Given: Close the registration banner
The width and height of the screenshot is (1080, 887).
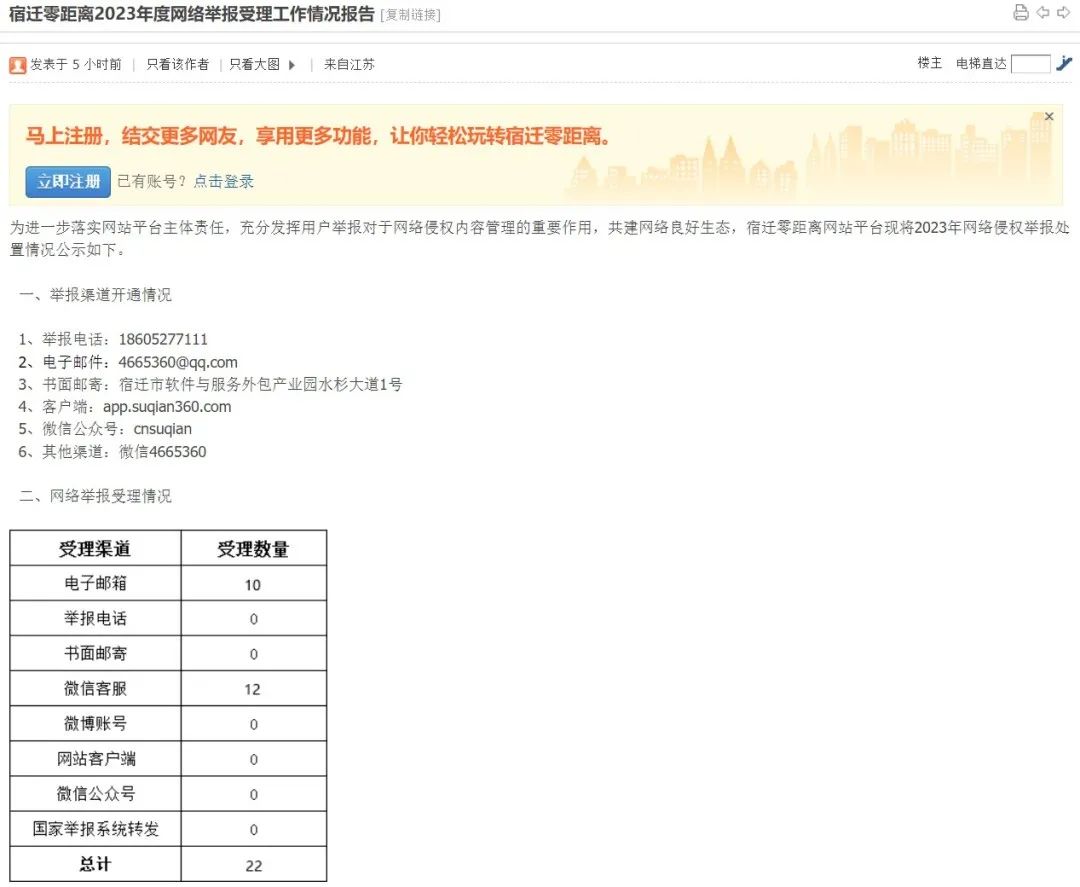Looking at the screenshot, I should [1049, 117].
